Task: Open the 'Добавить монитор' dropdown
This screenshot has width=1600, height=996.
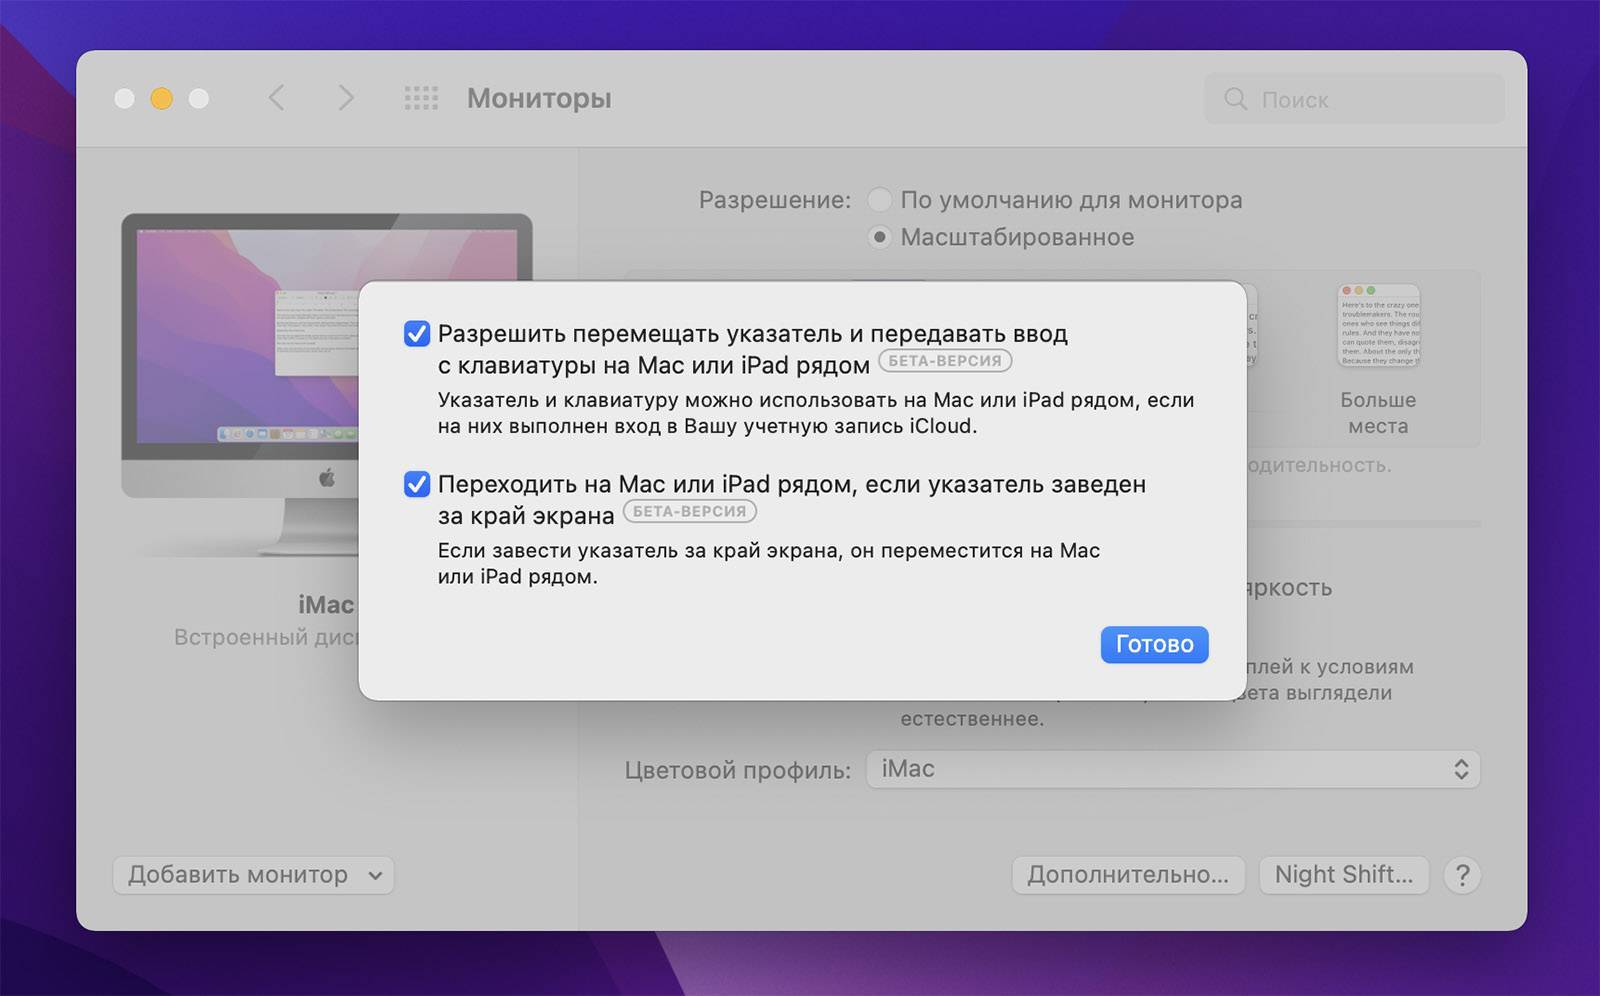Action: pyautogui.click(x=254, y=875)
